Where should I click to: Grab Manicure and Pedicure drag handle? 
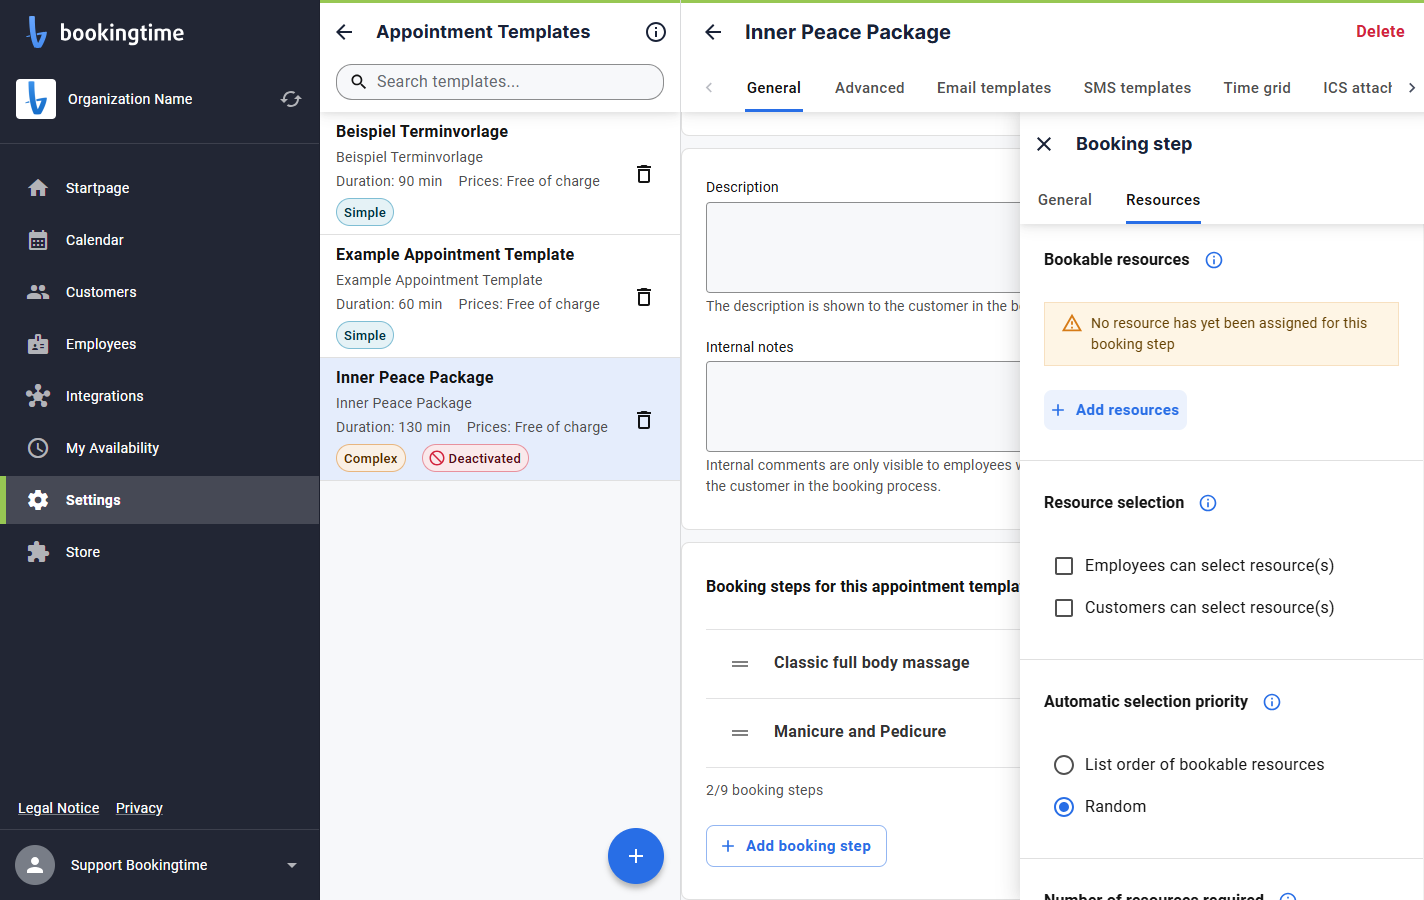tap(740, 733)
